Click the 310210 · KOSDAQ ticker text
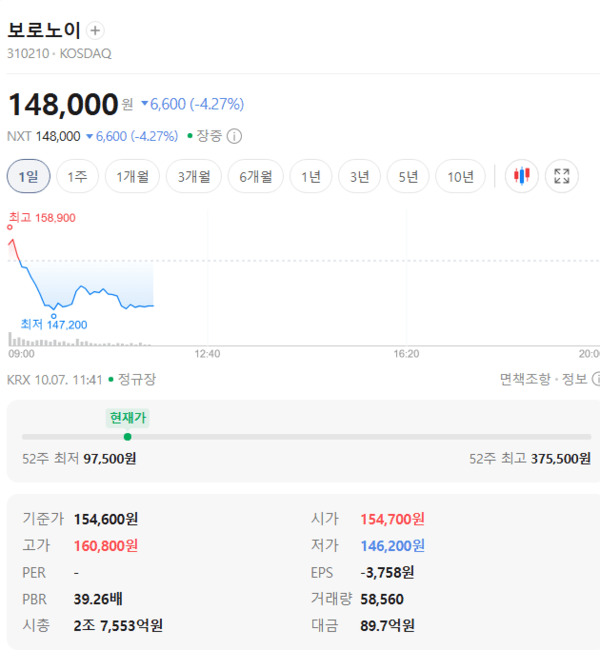The width and height of the screenshot is (600, 650). (59, 53)
